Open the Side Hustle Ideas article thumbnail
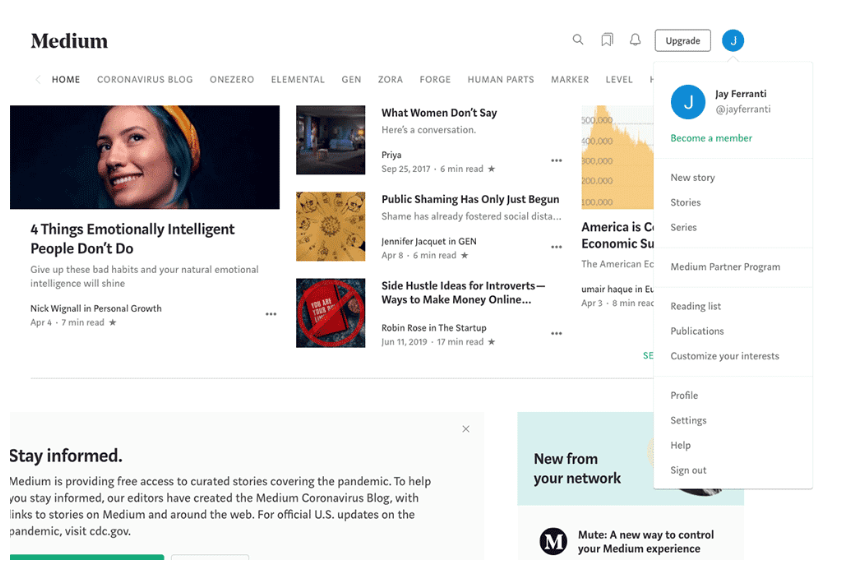The height and width of the screenshot is (576, 845). 331,313
